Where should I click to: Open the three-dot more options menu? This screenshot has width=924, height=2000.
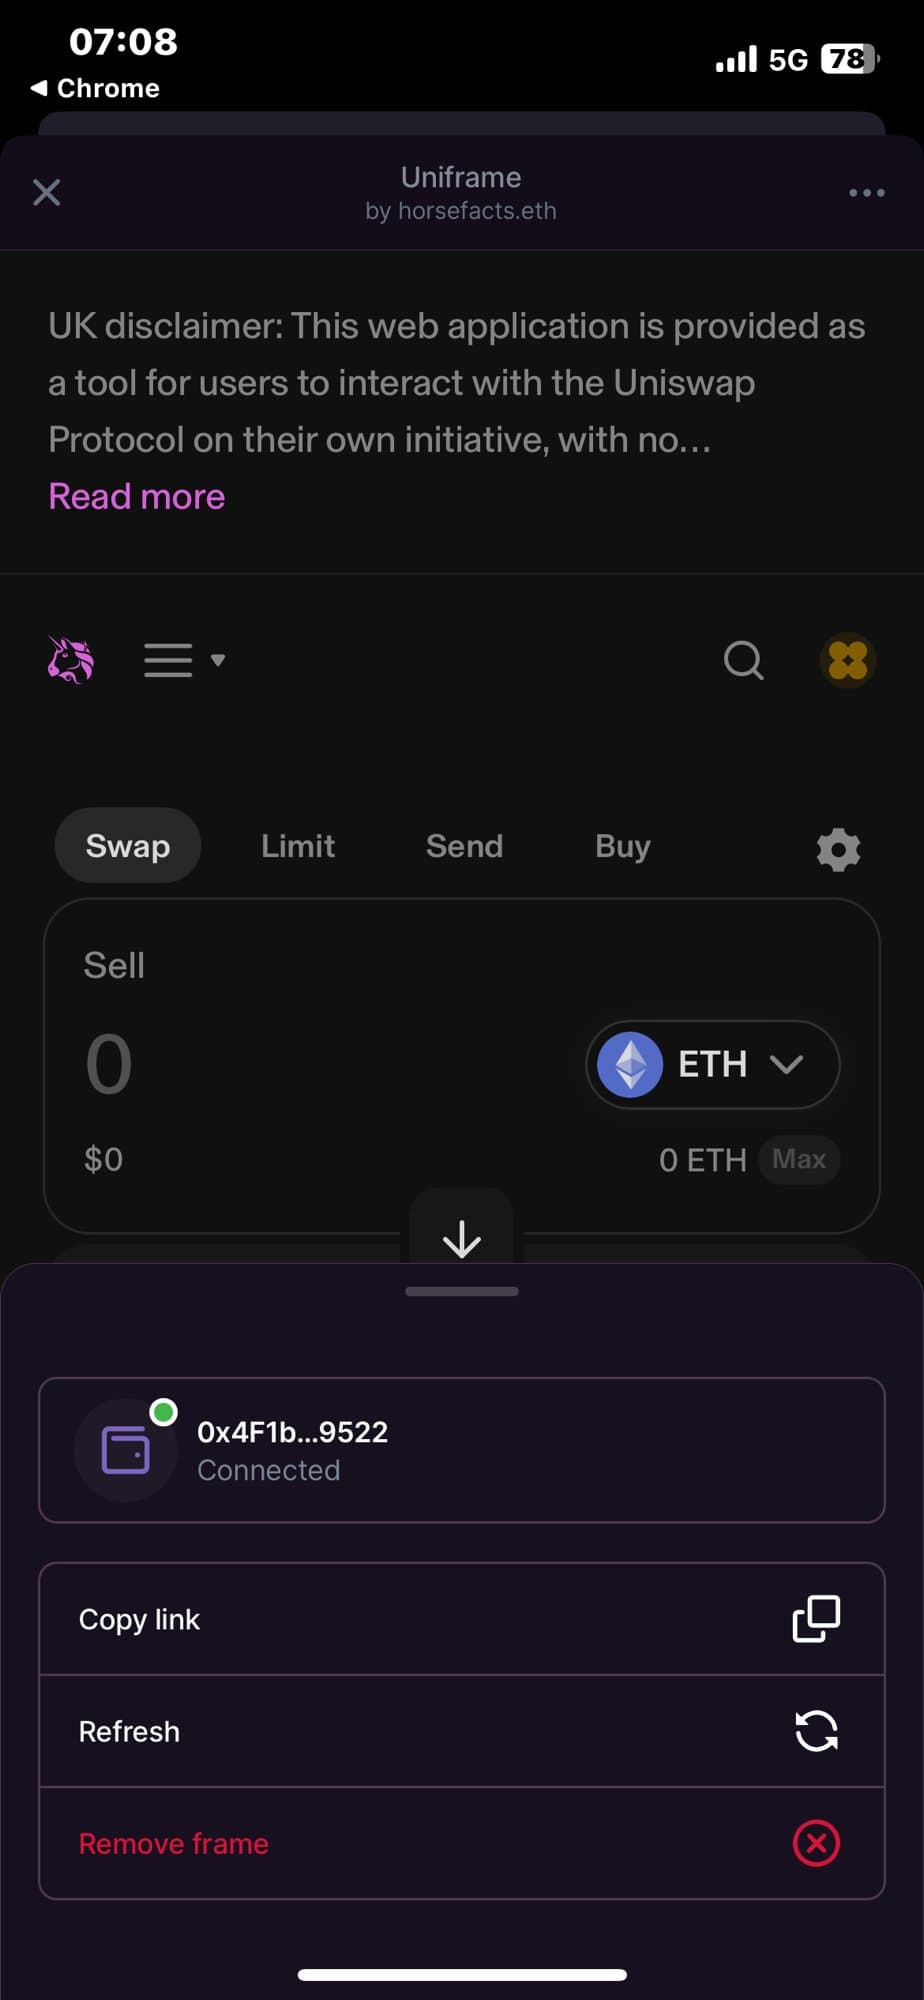(866, 193)
